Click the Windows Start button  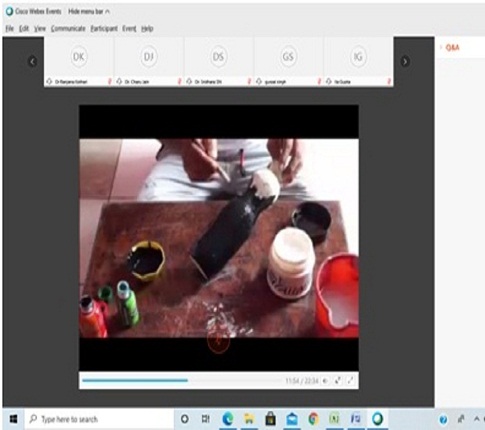(13, 419)
